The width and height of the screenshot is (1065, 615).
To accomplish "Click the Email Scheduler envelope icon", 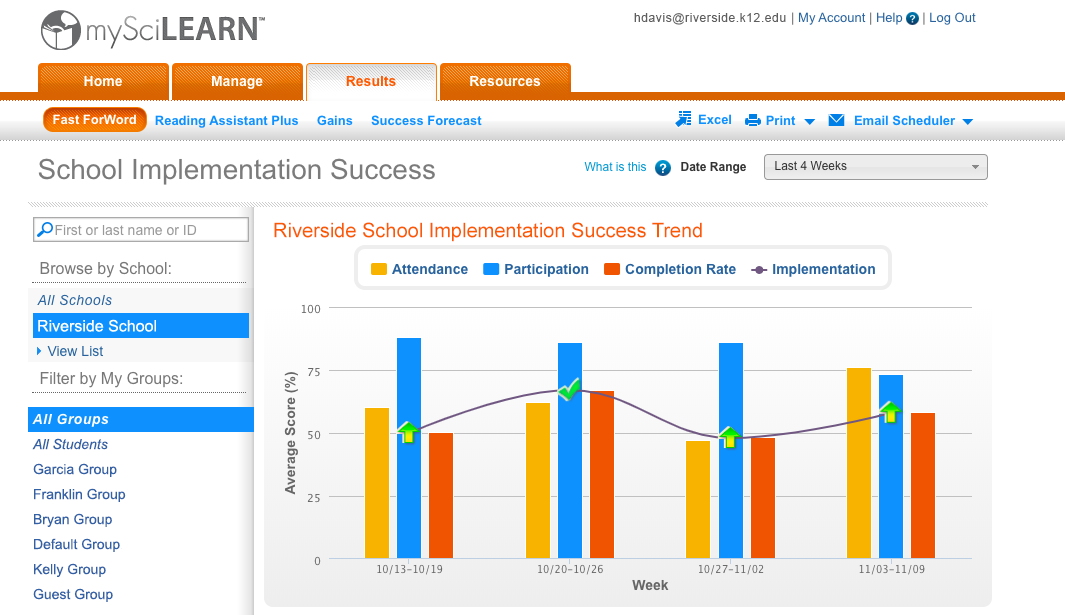I will (837, 120).
